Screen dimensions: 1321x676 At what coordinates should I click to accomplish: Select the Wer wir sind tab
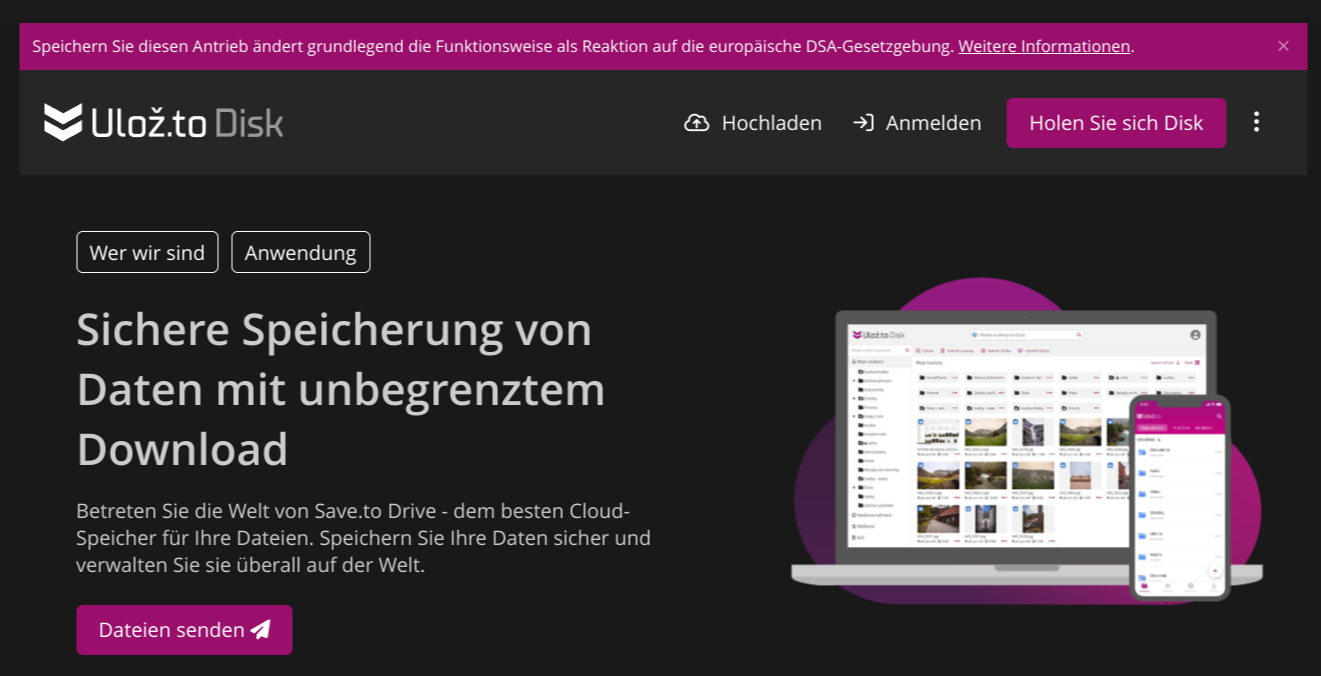pyautogui.click(x=147, y=252)
